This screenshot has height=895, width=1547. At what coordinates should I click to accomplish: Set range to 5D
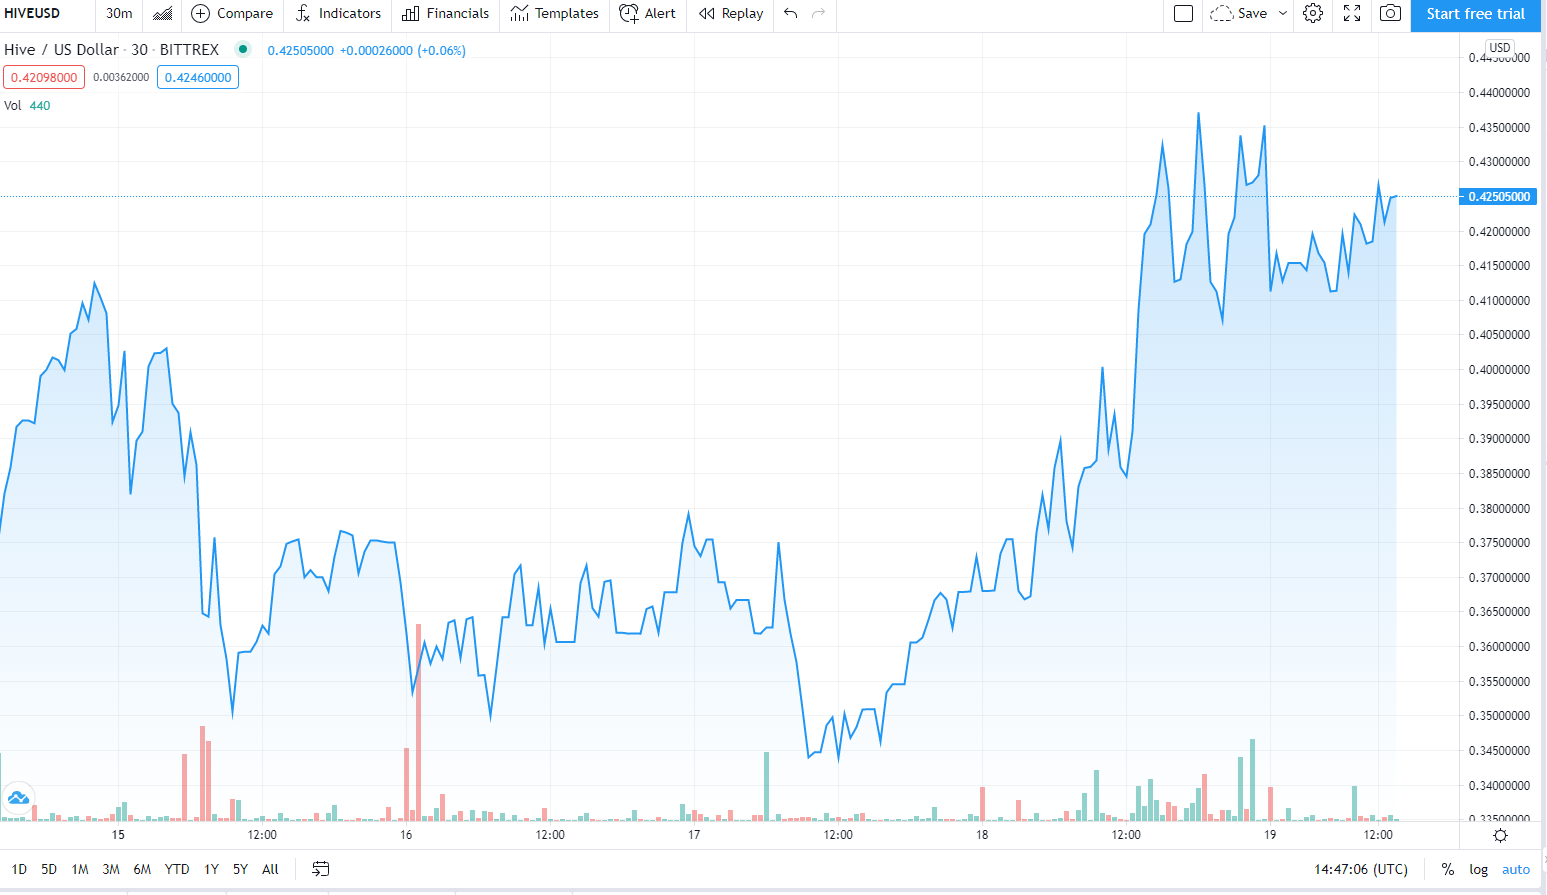point(49,870)
